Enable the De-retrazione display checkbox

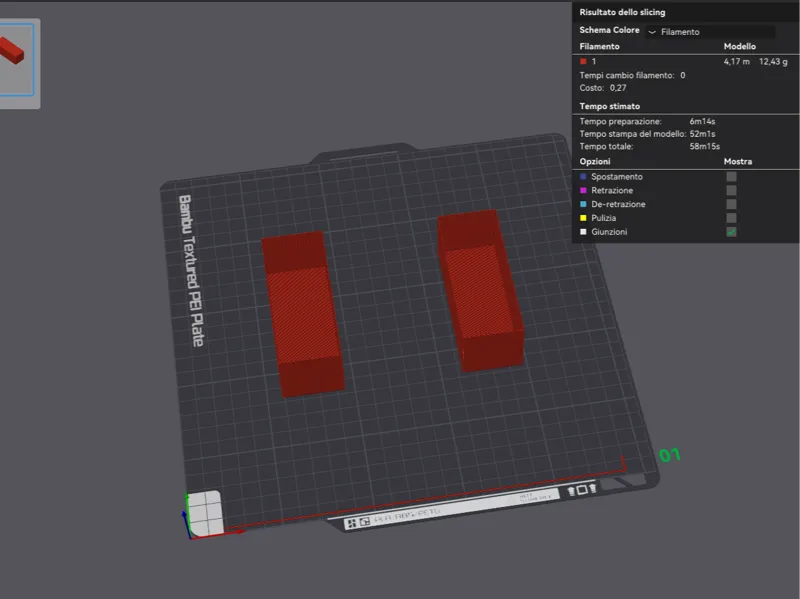click(x=731, y=204)
